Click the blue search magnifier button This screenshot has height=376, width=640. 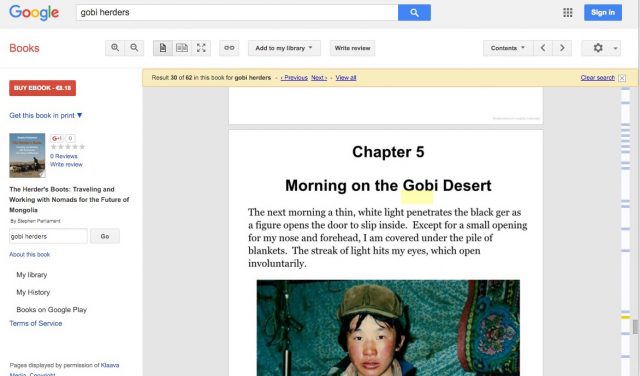pyautogui.click(x=414, y=13)
